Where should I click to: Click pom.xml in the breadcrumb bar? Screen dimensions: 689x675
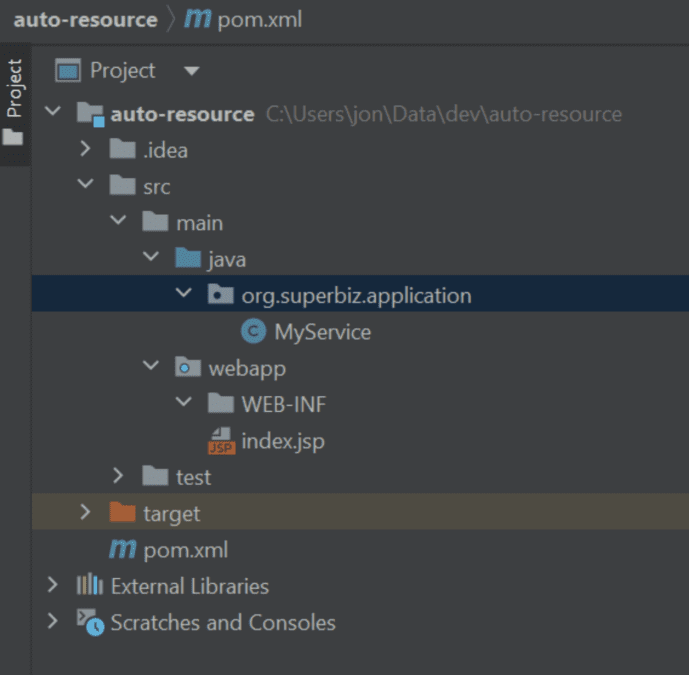pyautogui.click(x=243, y=20)
